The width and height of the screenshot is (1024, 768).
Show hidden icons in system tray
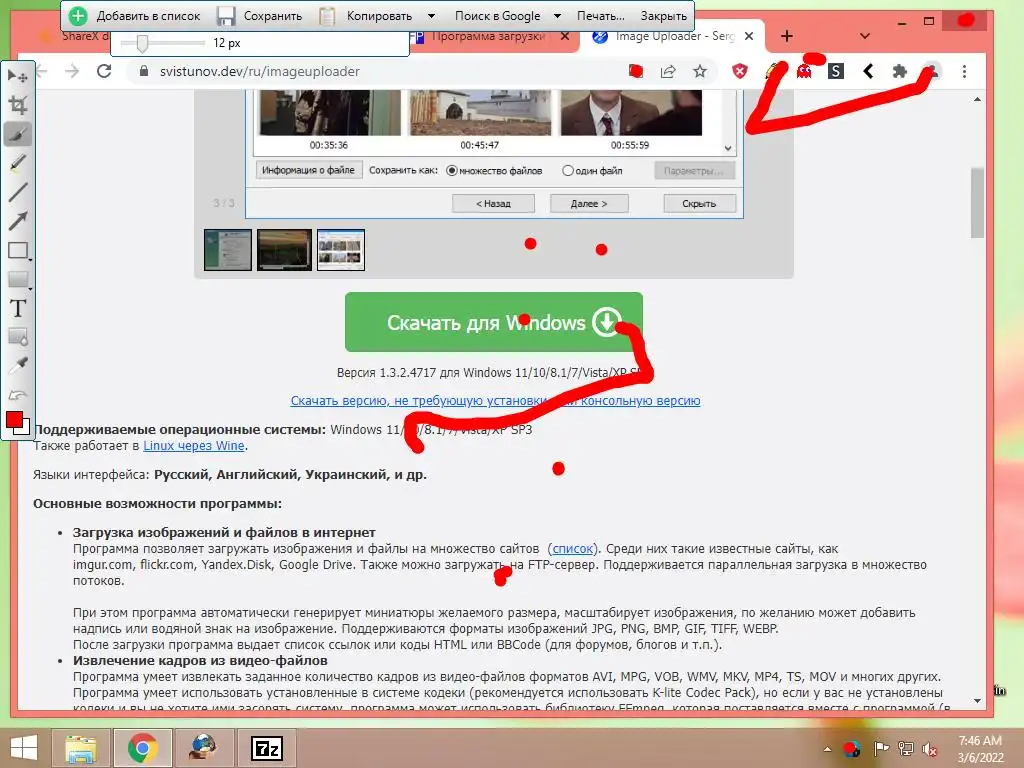click(827, 749)
